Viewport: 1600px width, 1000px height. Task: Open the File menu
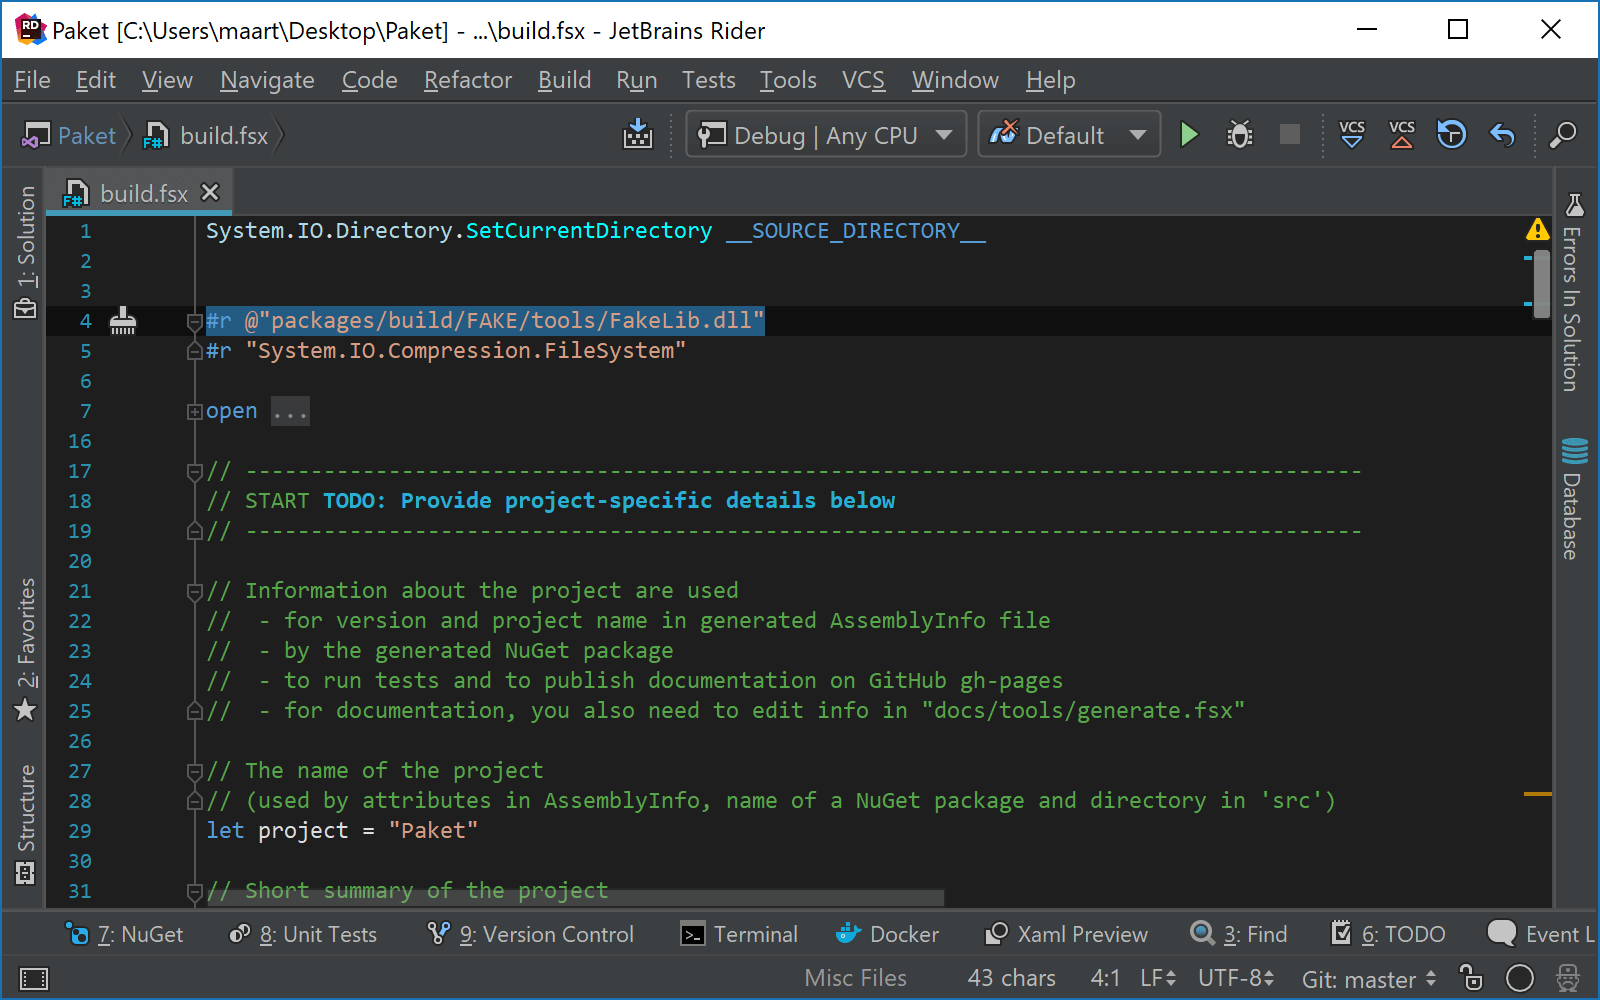click(32, 80)
